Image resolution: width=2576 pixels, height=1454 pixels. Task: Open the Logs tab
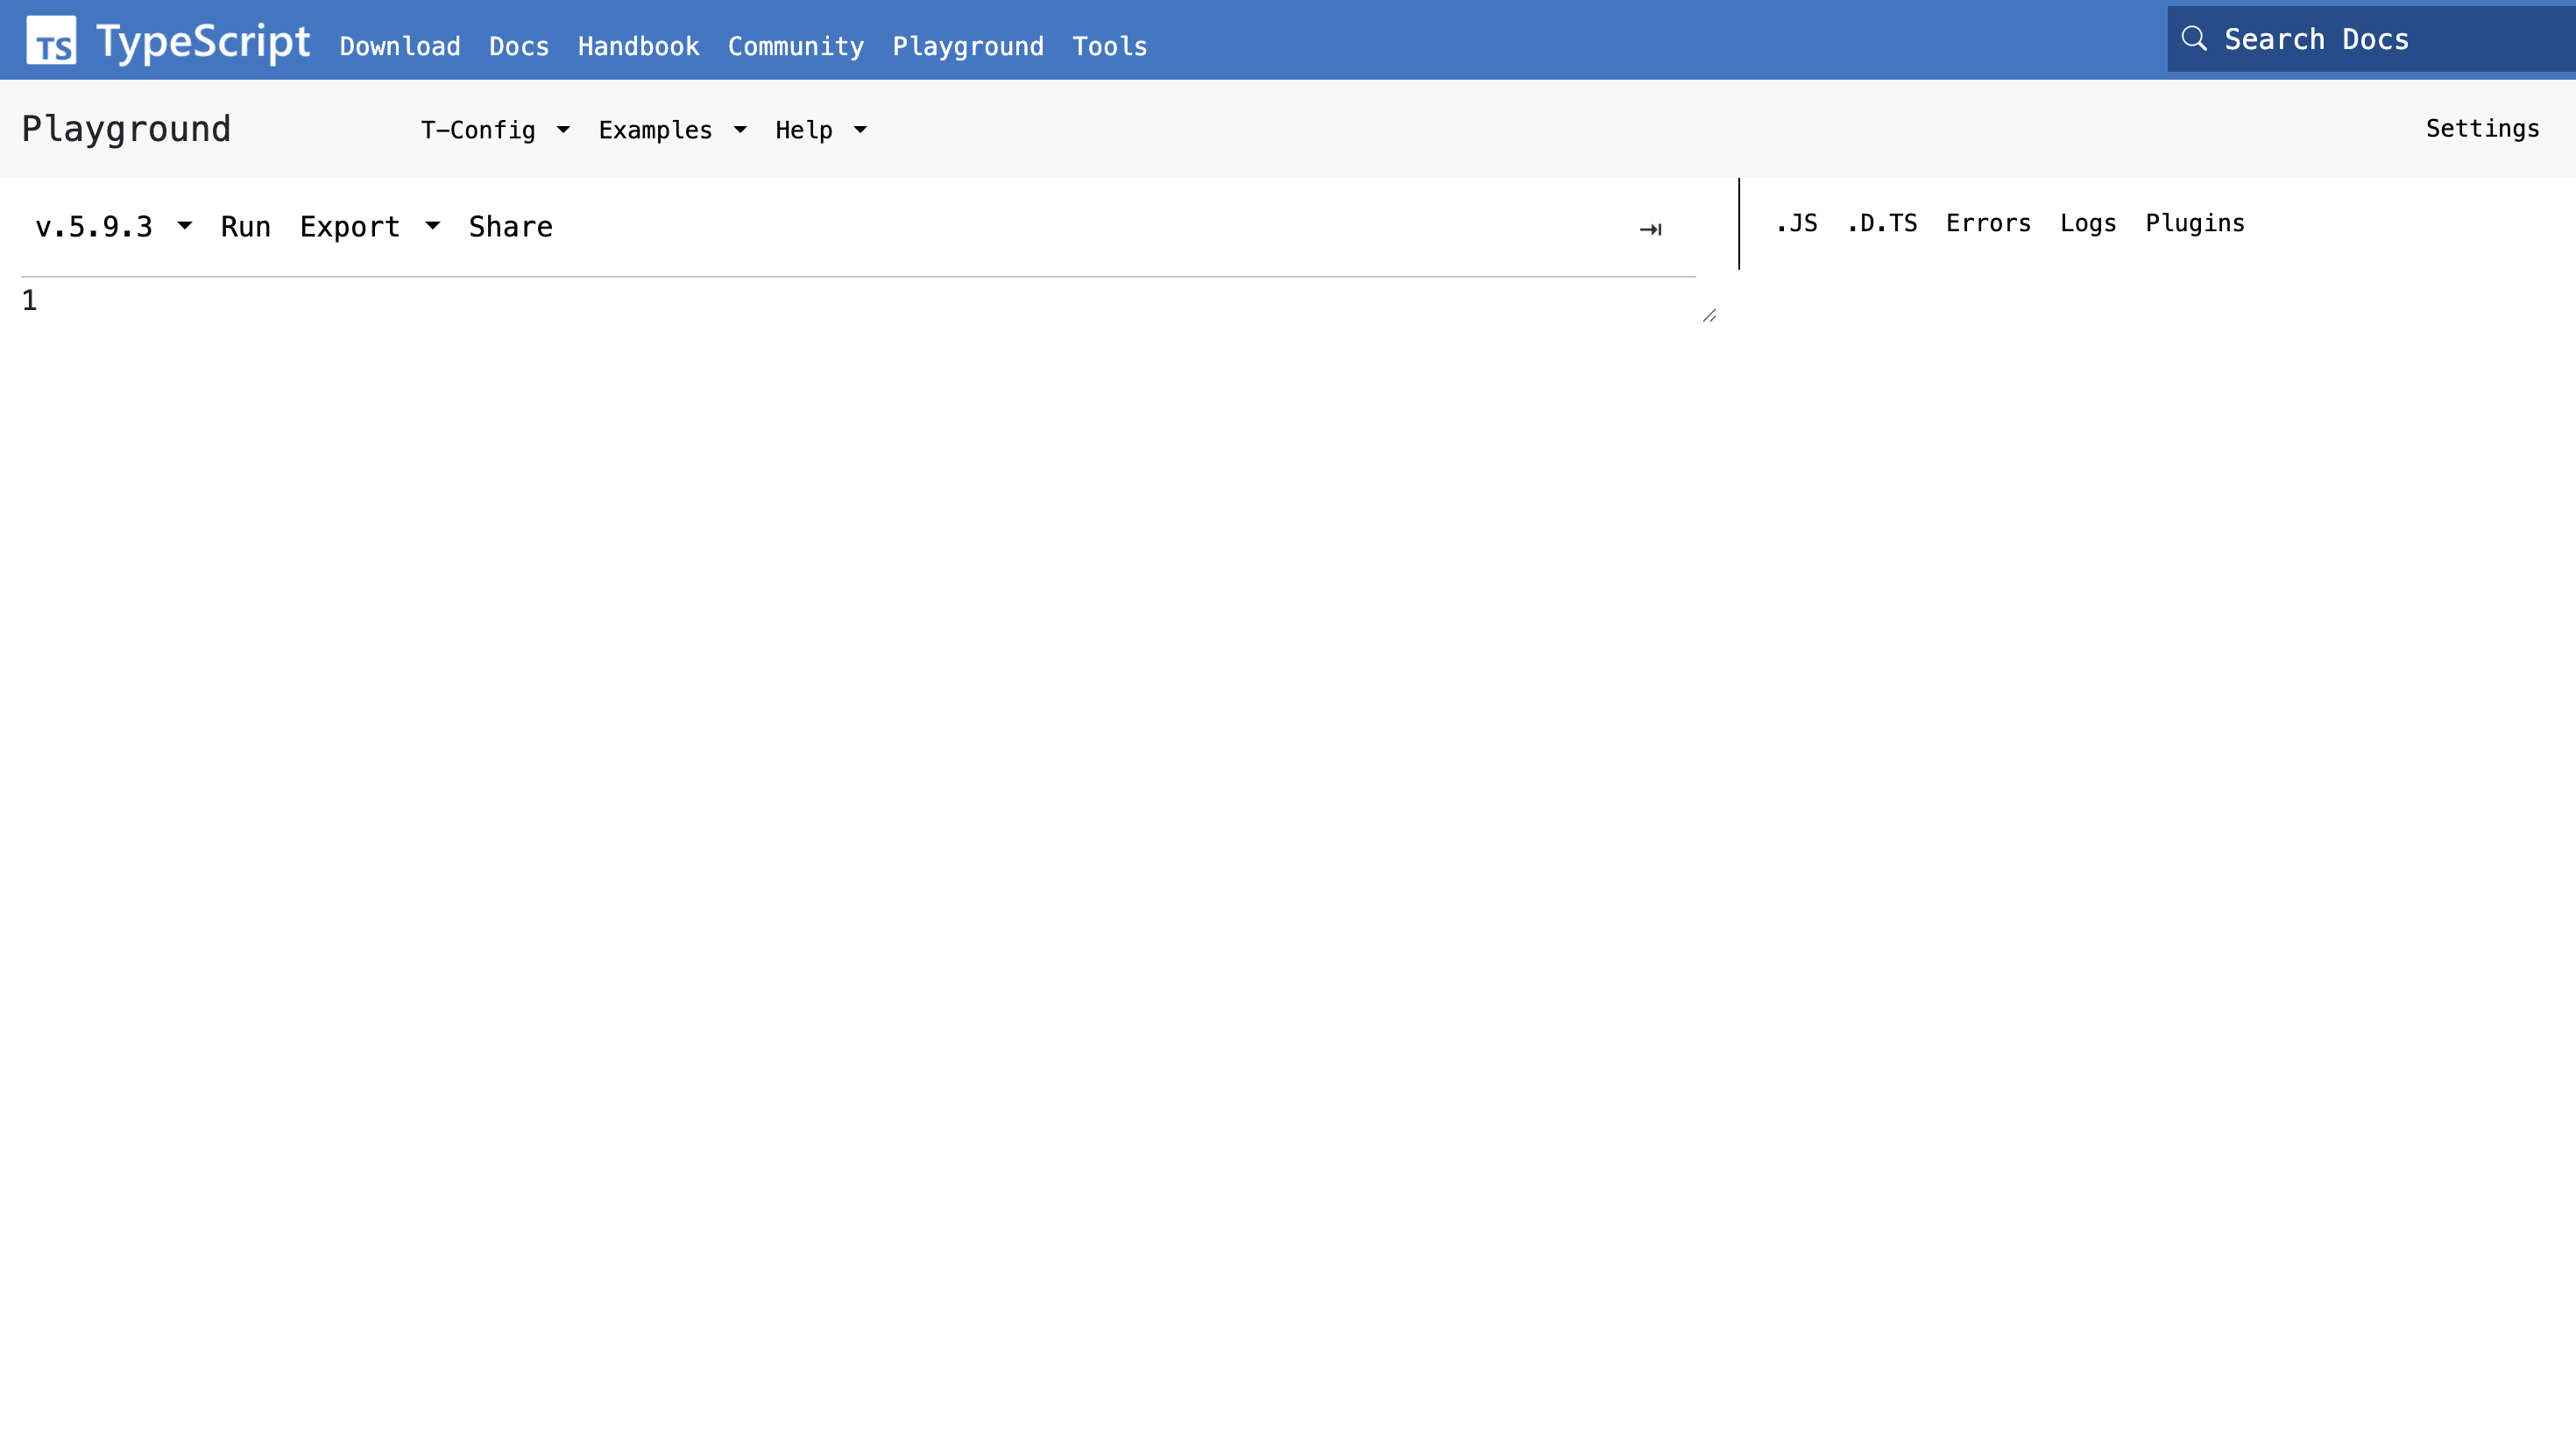click(2087, 223)
